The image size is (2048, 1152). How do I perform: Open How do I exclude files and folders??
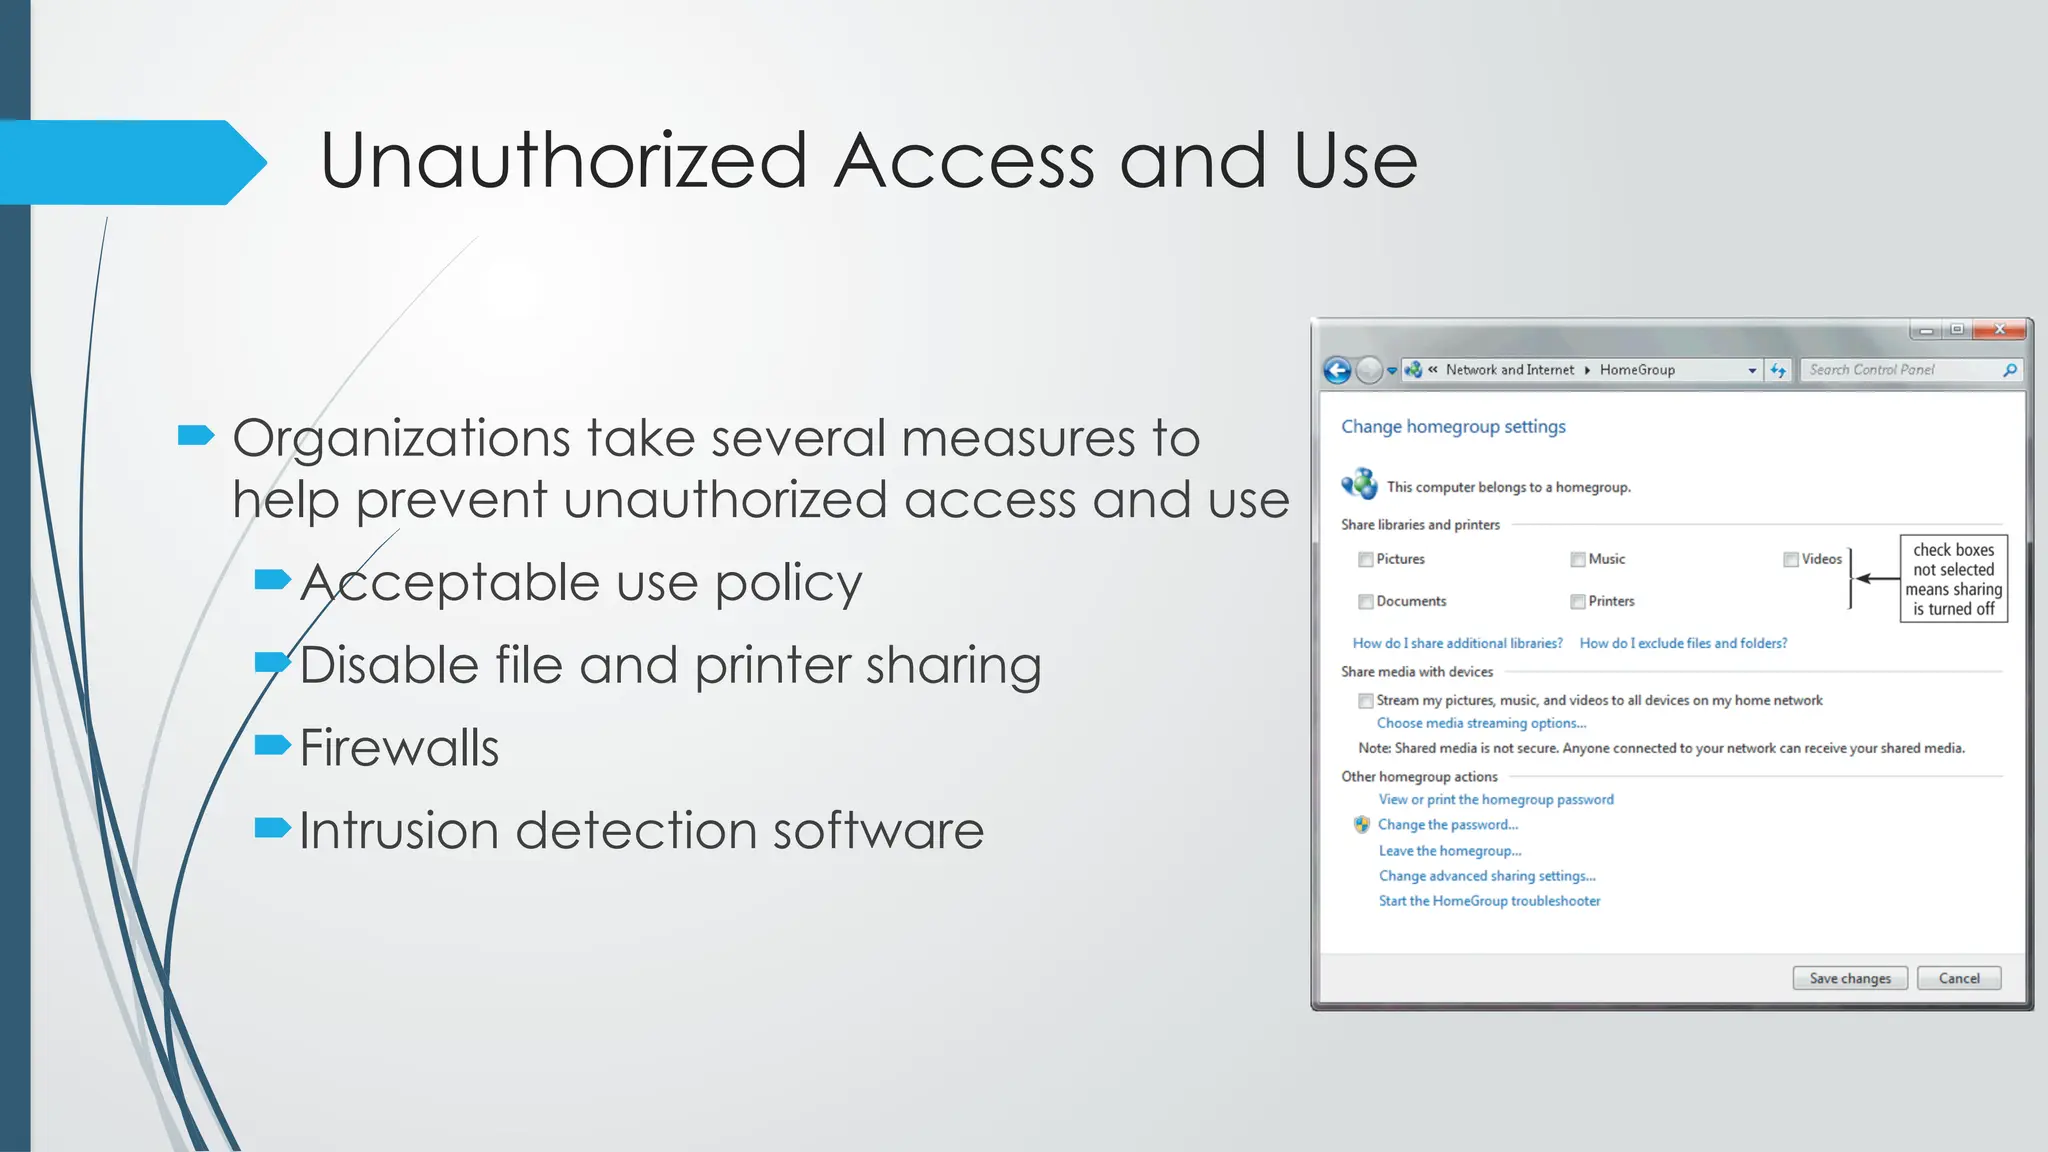1683,643
